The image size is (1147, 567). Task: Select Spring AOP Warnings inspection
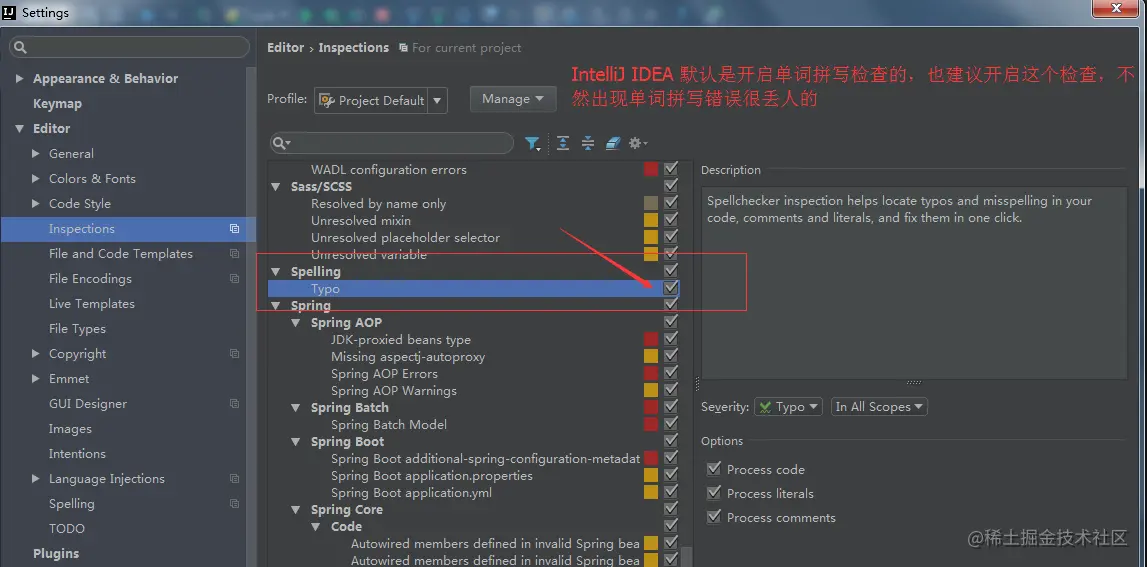(394, 391)
